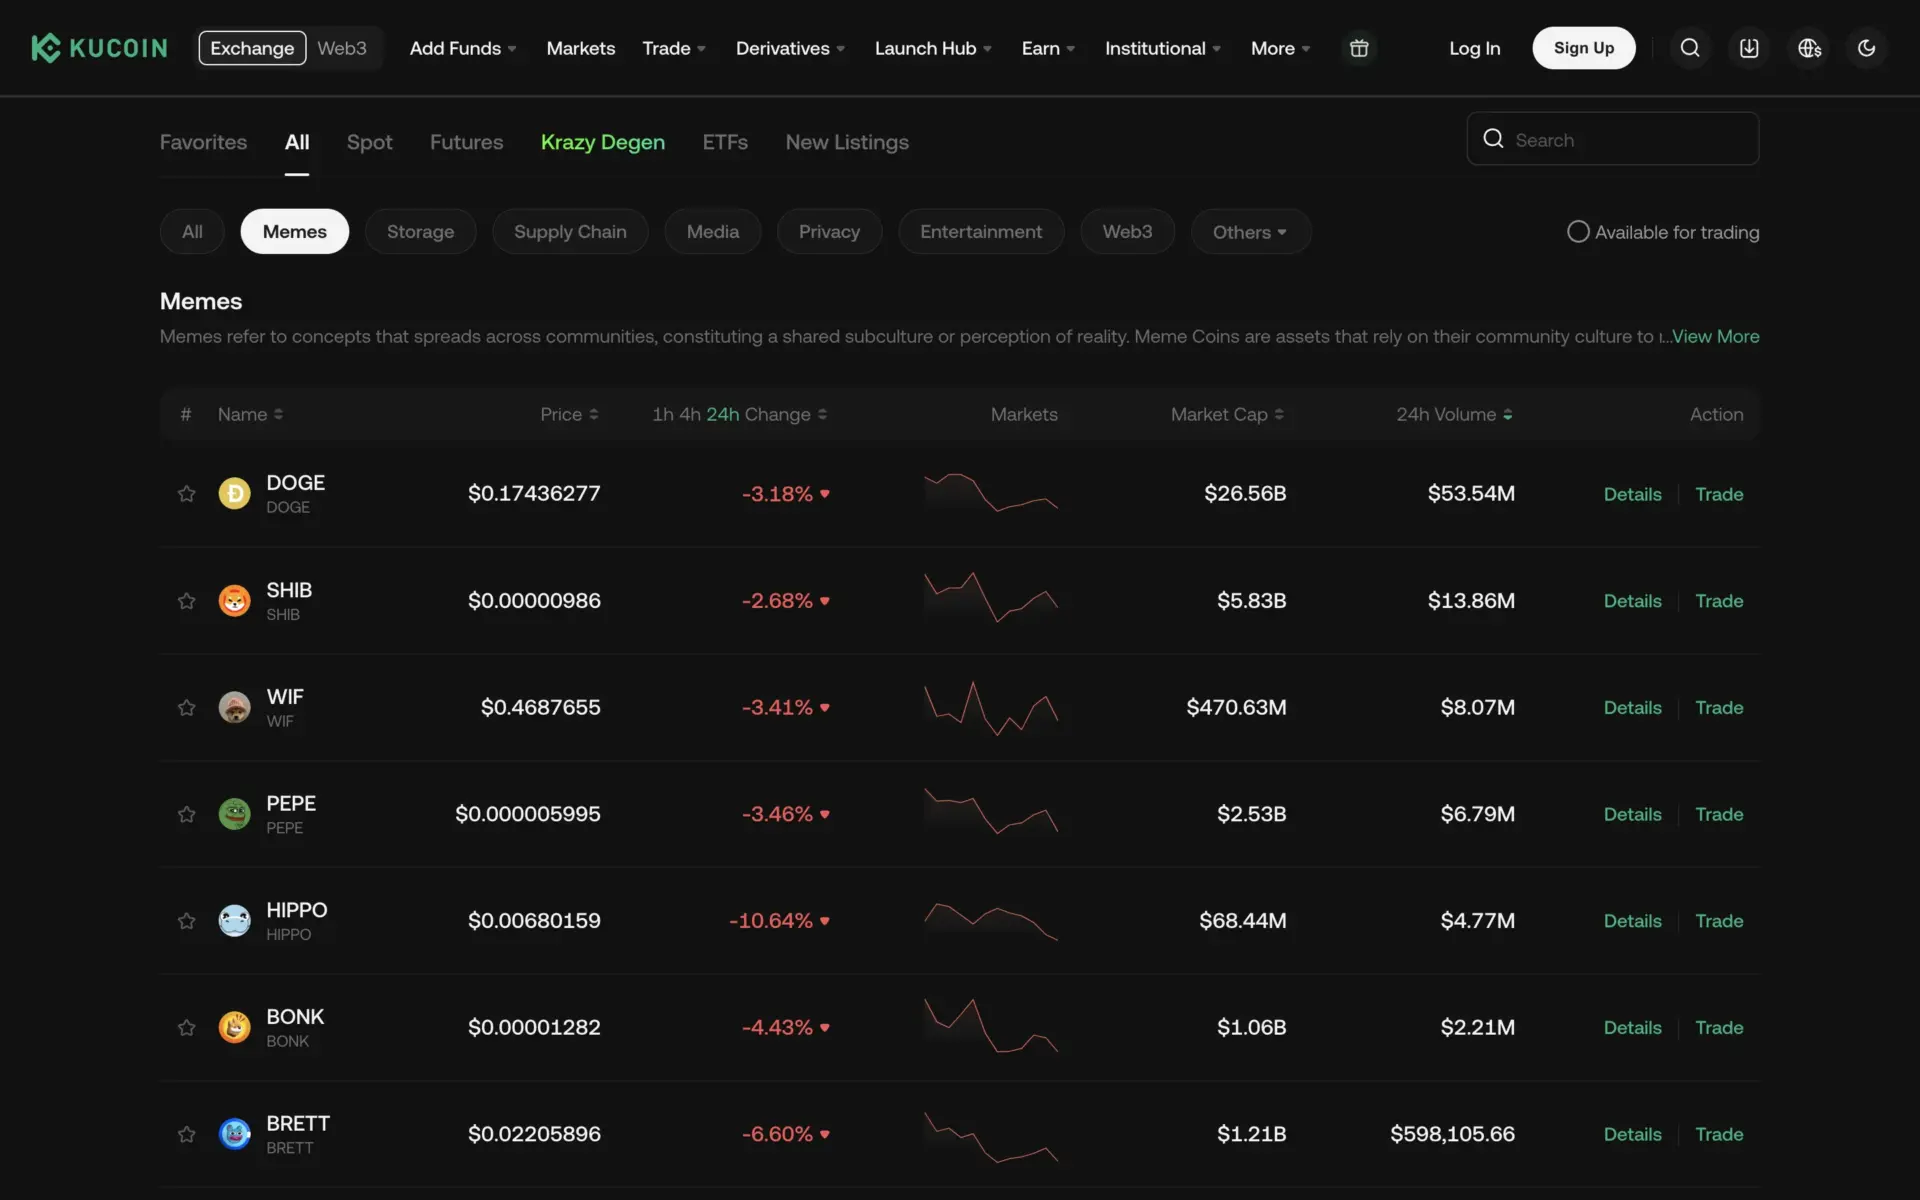Open the language and currency globe icon
The height and width of the screenshot is (1200, 1920).
coord(1808,47)
